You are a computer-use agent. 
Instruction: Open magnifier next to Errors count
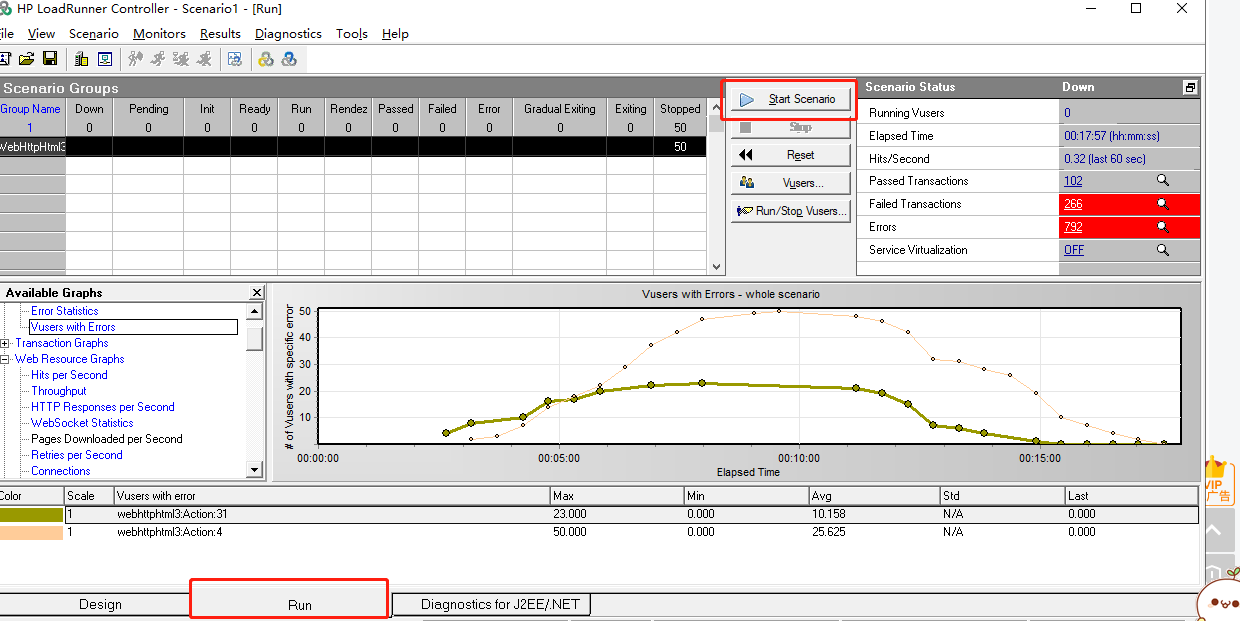(1163, 227)
